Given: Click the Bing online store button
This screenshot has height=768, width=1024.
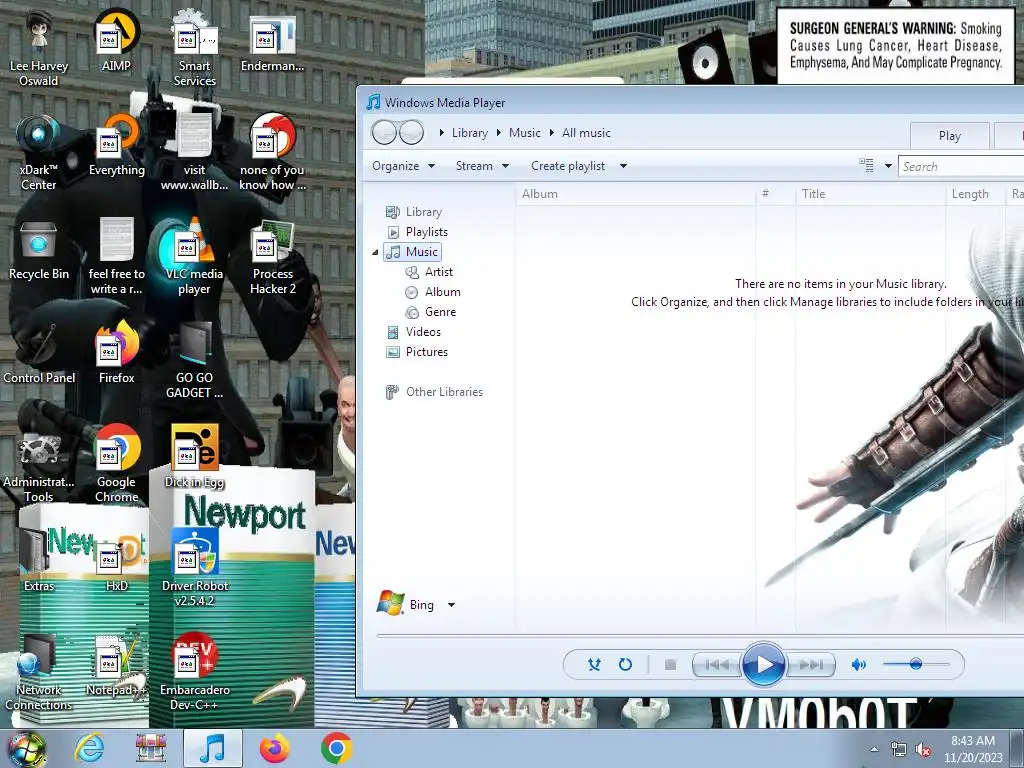Looking at the screenshot, I should [x=406, y=604].
